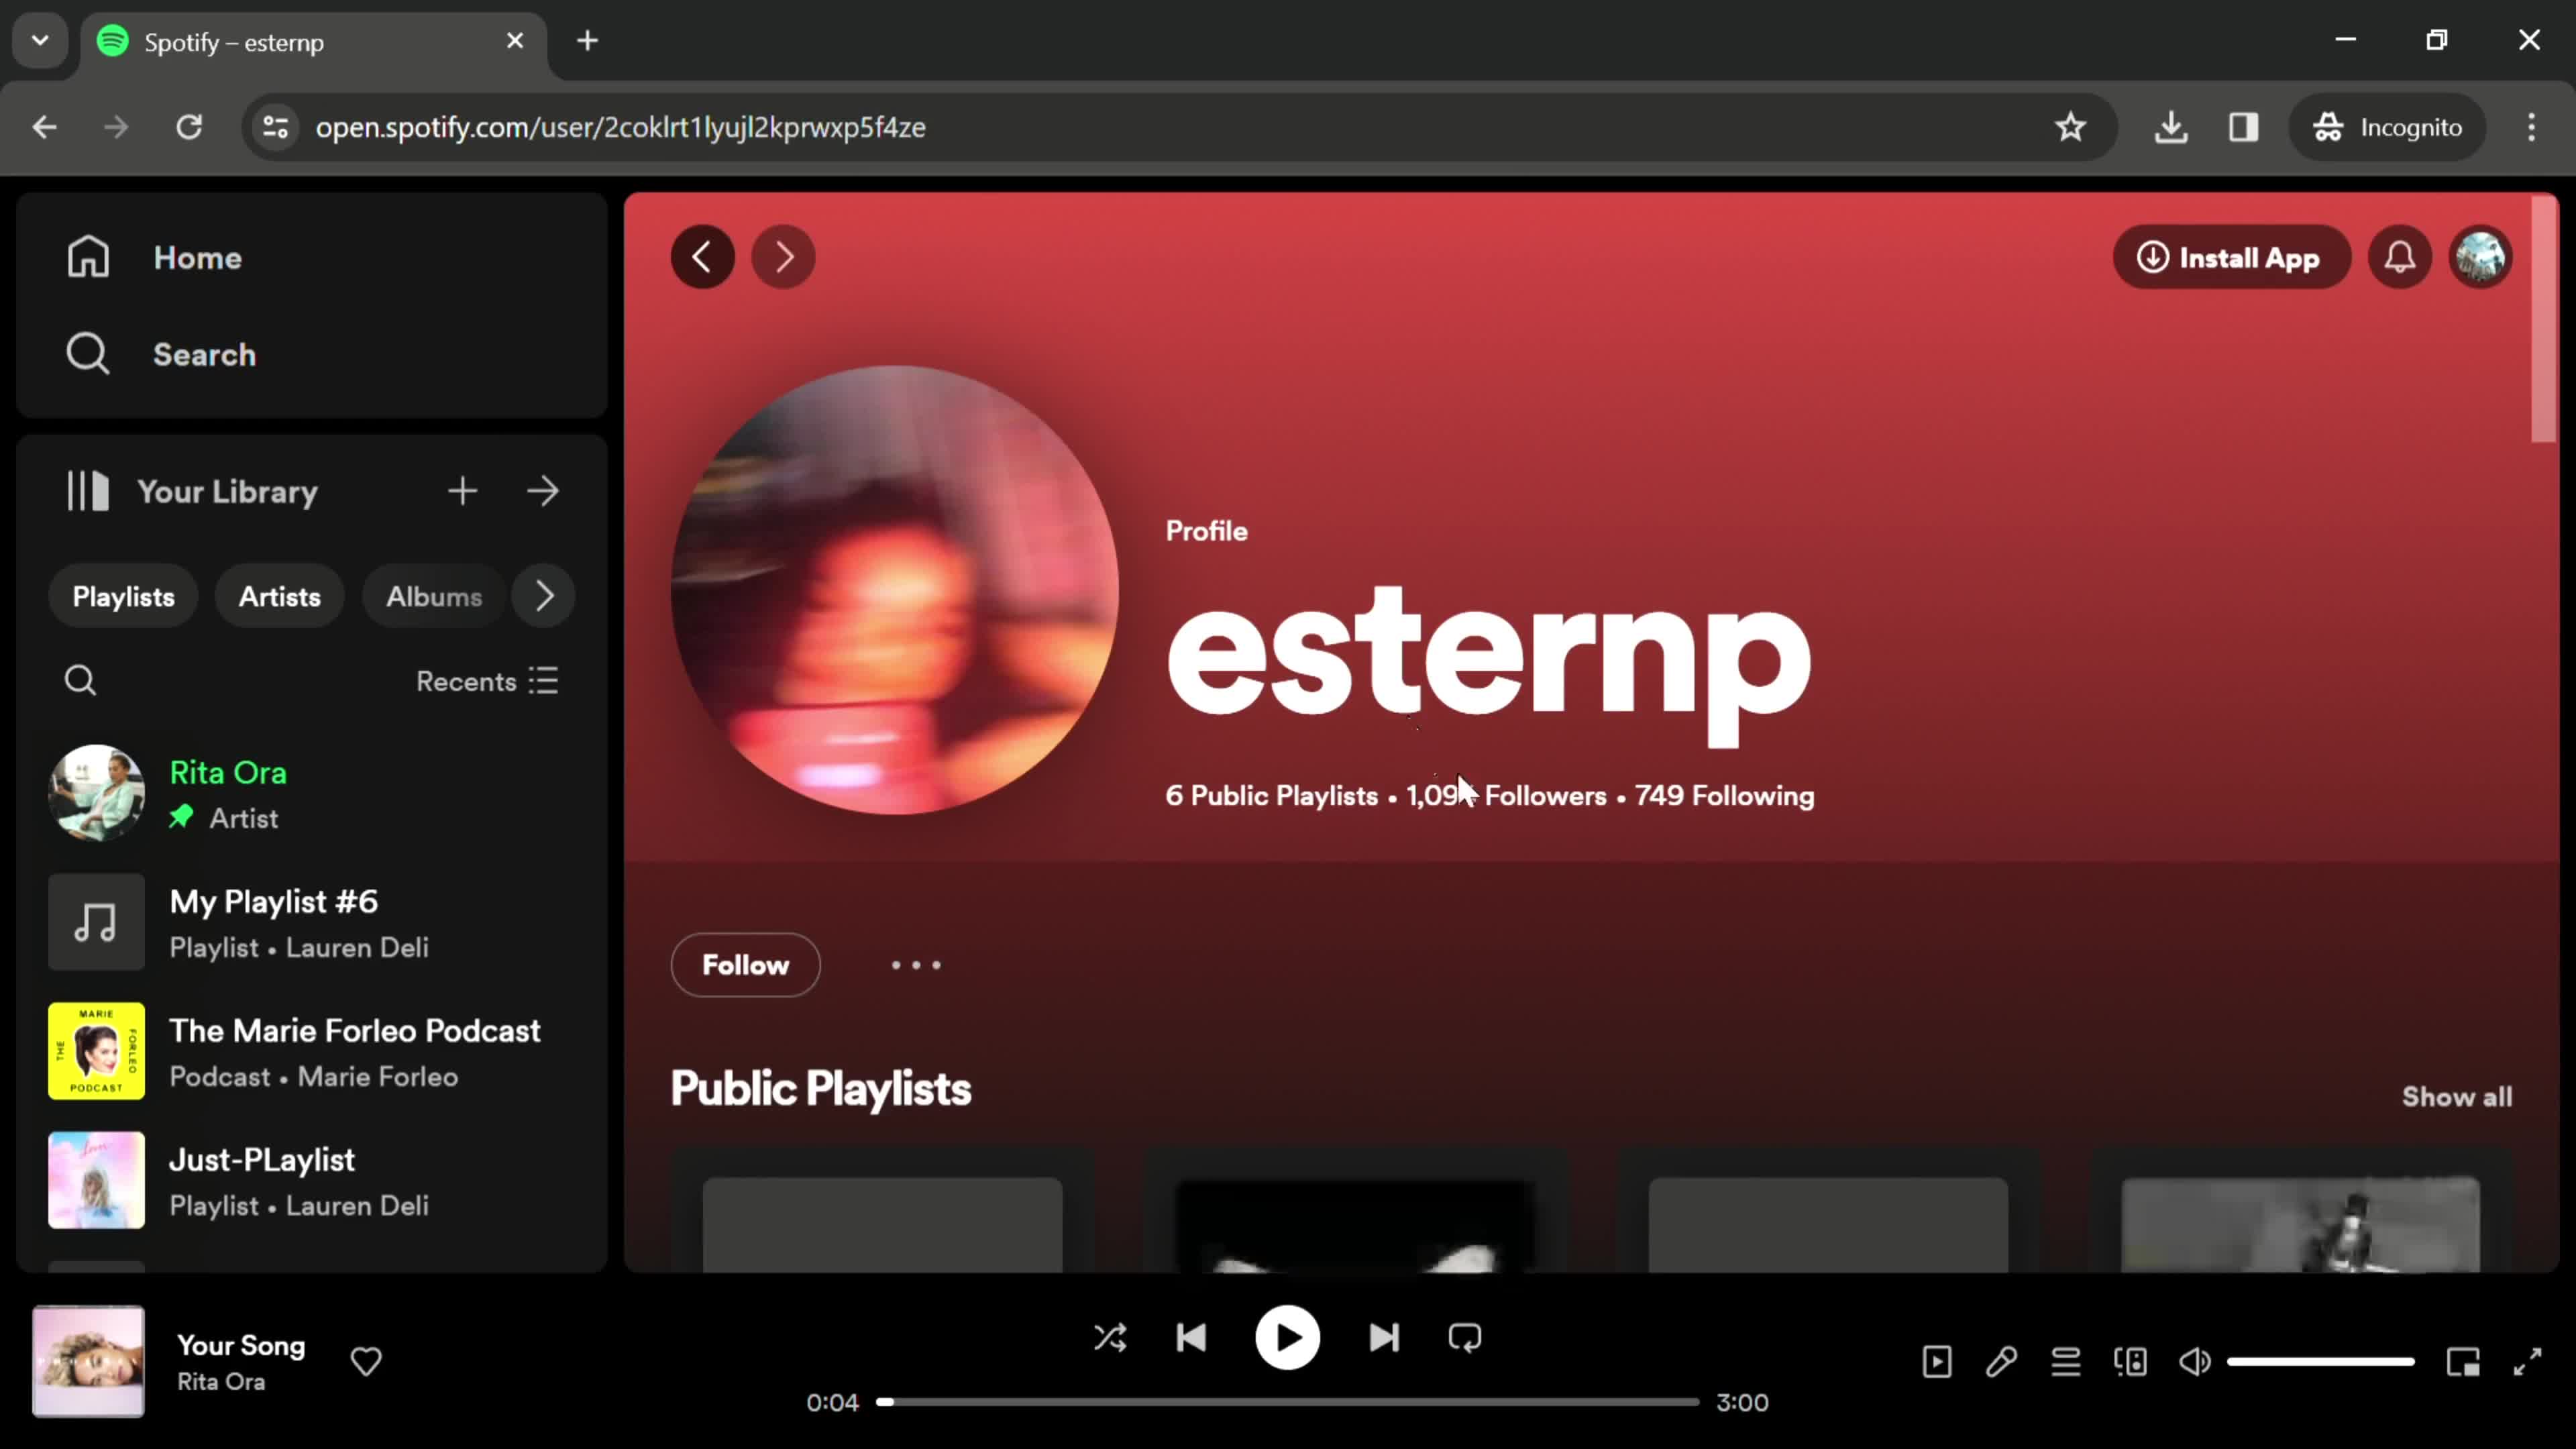Click the shuffle playback icon
2576x1449 pixels.
tap(1111, 1338)
